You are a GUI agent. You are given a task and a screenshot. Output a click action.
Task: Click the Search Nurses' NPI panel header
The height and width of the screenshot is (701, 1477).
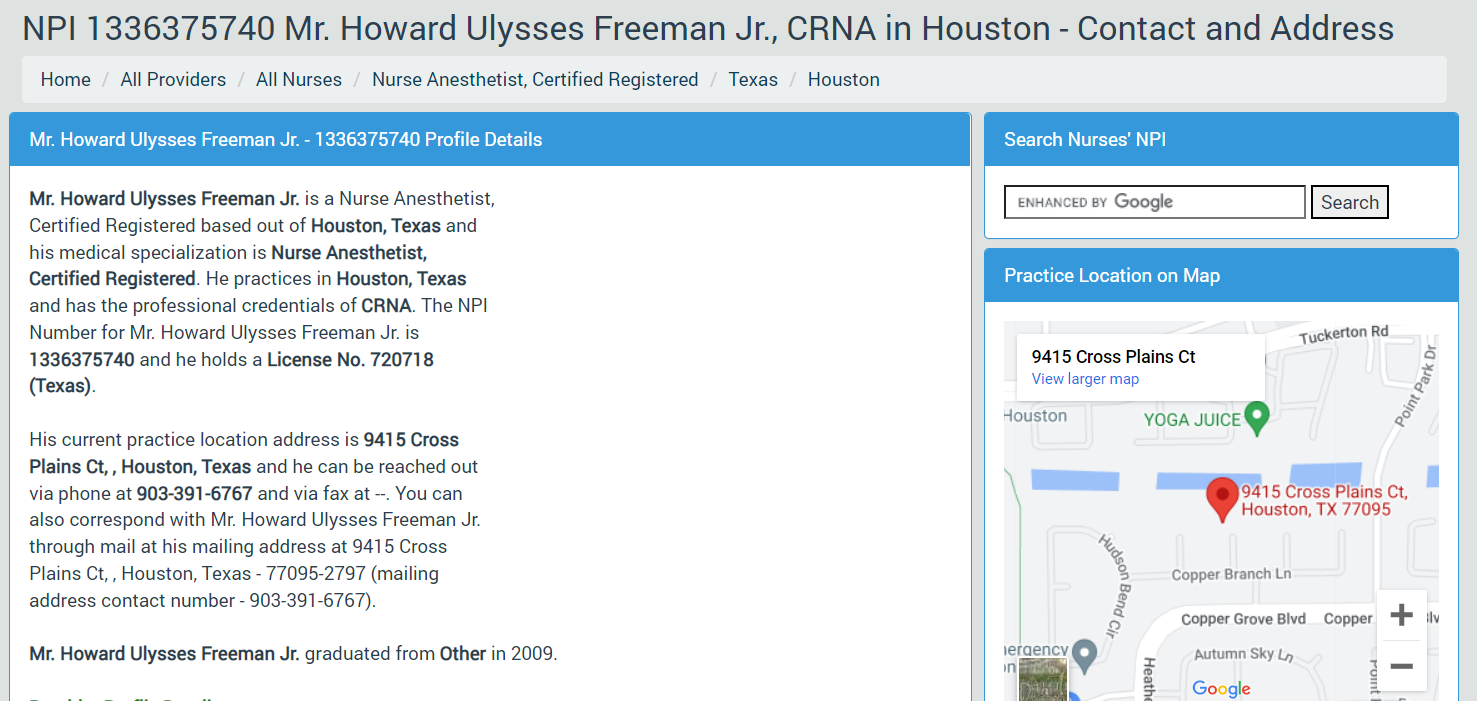tap(1221, 139)
